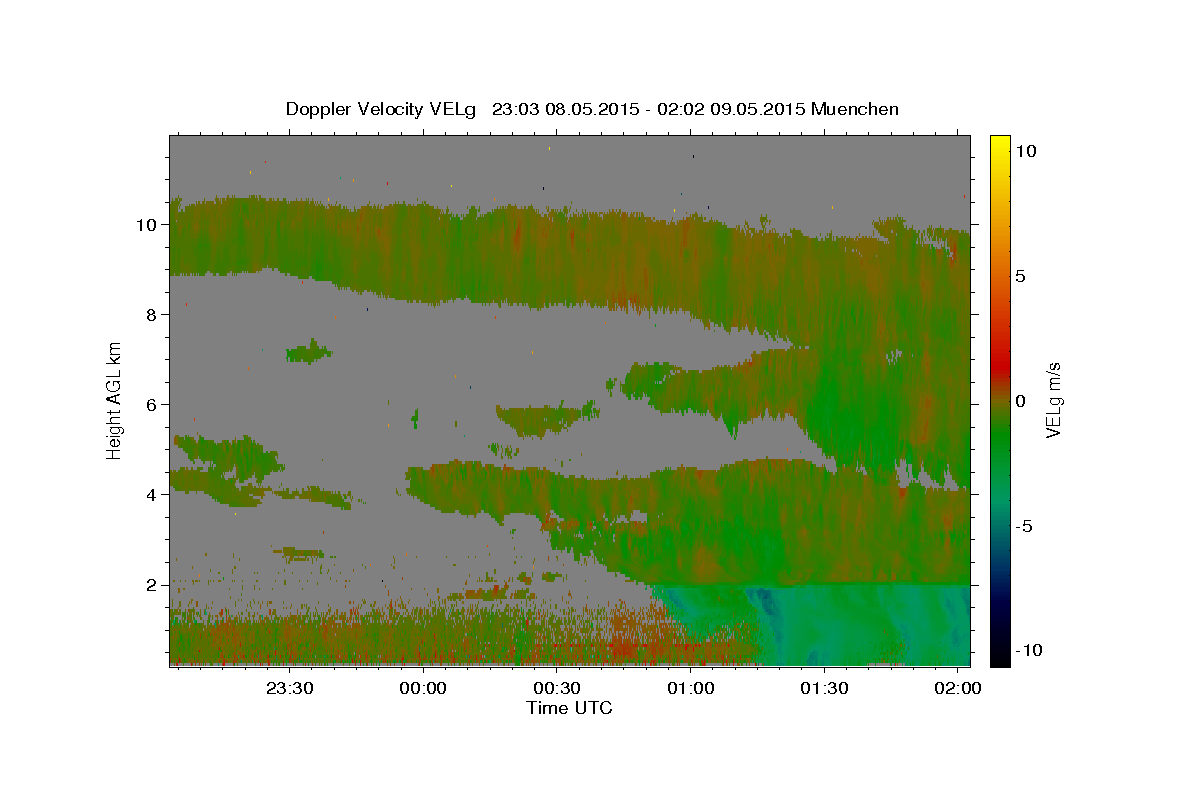Click the "01:30" time tick label
Screen dimensions: 1200x800
(x=824, y=689)
